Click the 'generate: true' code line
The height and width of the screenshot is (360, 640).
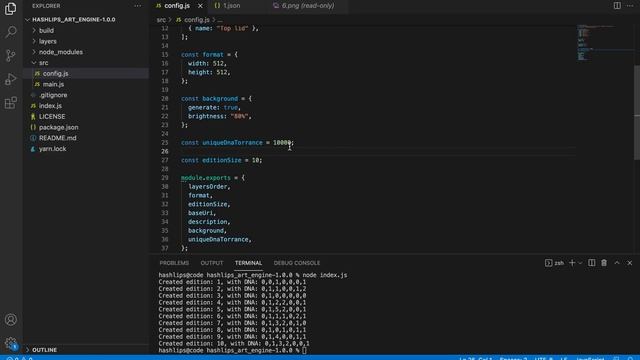coord(214,107)
